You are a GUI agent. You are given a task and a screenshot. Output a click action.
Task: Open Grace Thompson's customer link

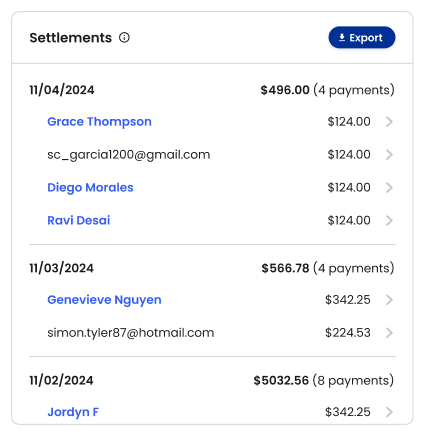pyautogui.click(x=99, y=122)
